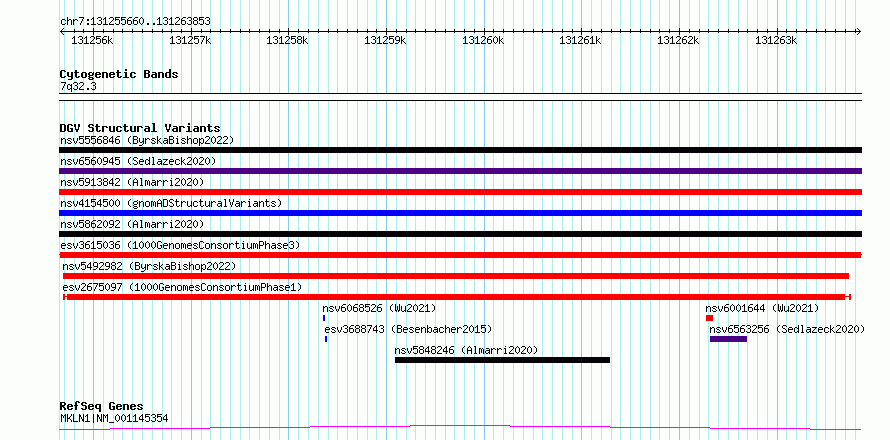890x440 pixels.
Task: Click the 131261k ruler label
Action: click(x=581, y=40)
